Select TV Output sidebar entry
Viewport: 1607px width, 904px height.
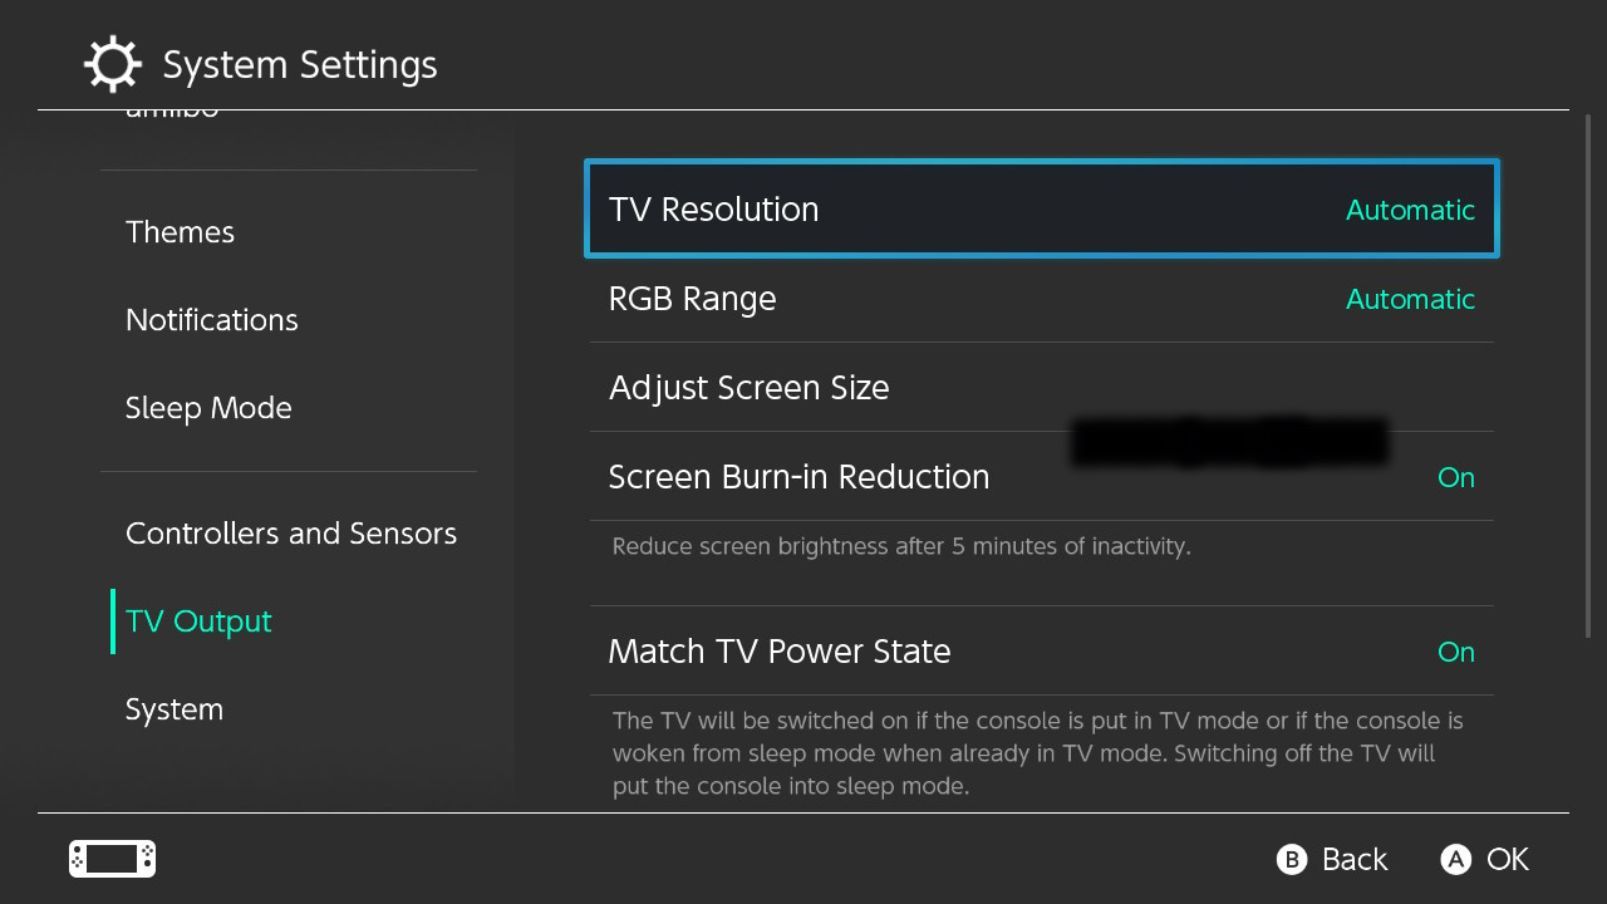(198, 621)
